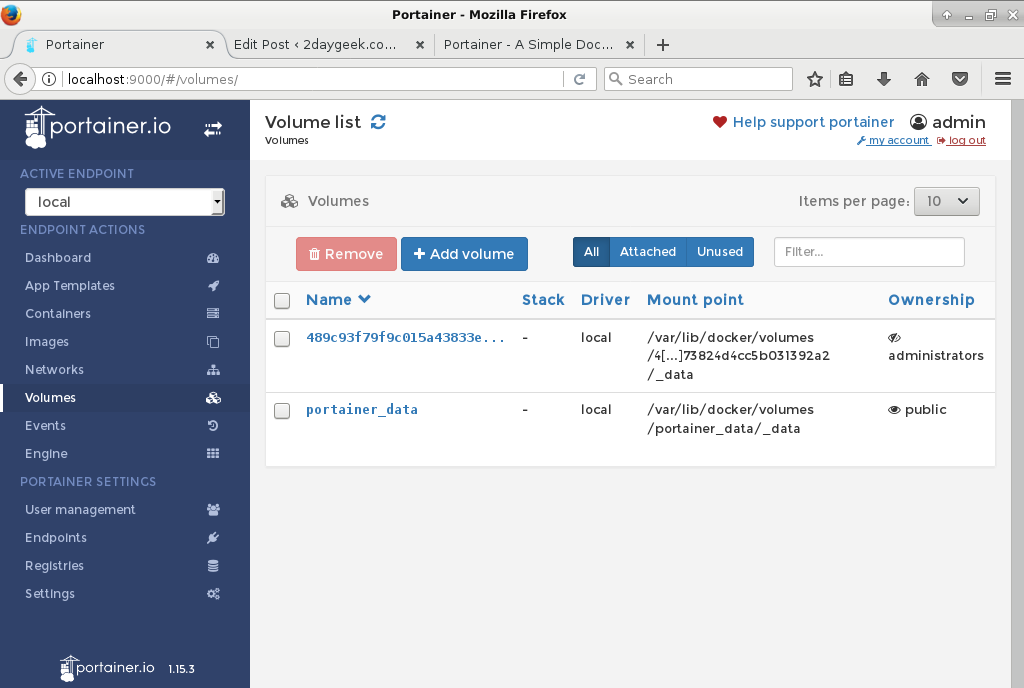Reload the page using the Firefox reload button

(x=579, y=79)
